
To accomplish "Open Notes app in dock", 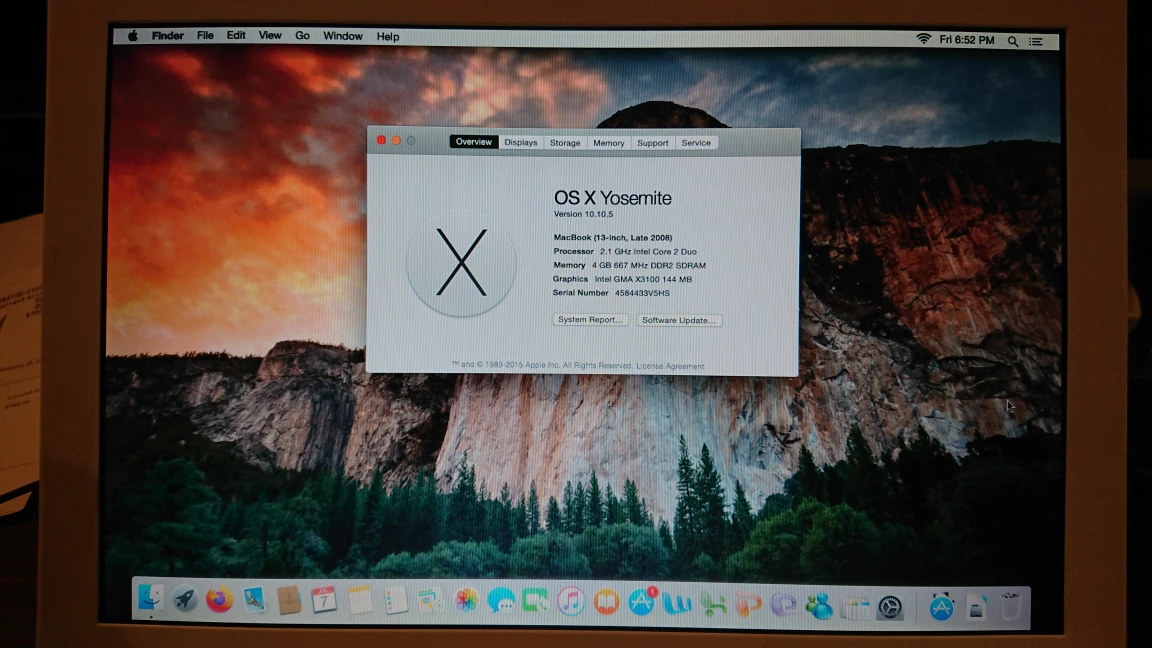I will (359, 602).
